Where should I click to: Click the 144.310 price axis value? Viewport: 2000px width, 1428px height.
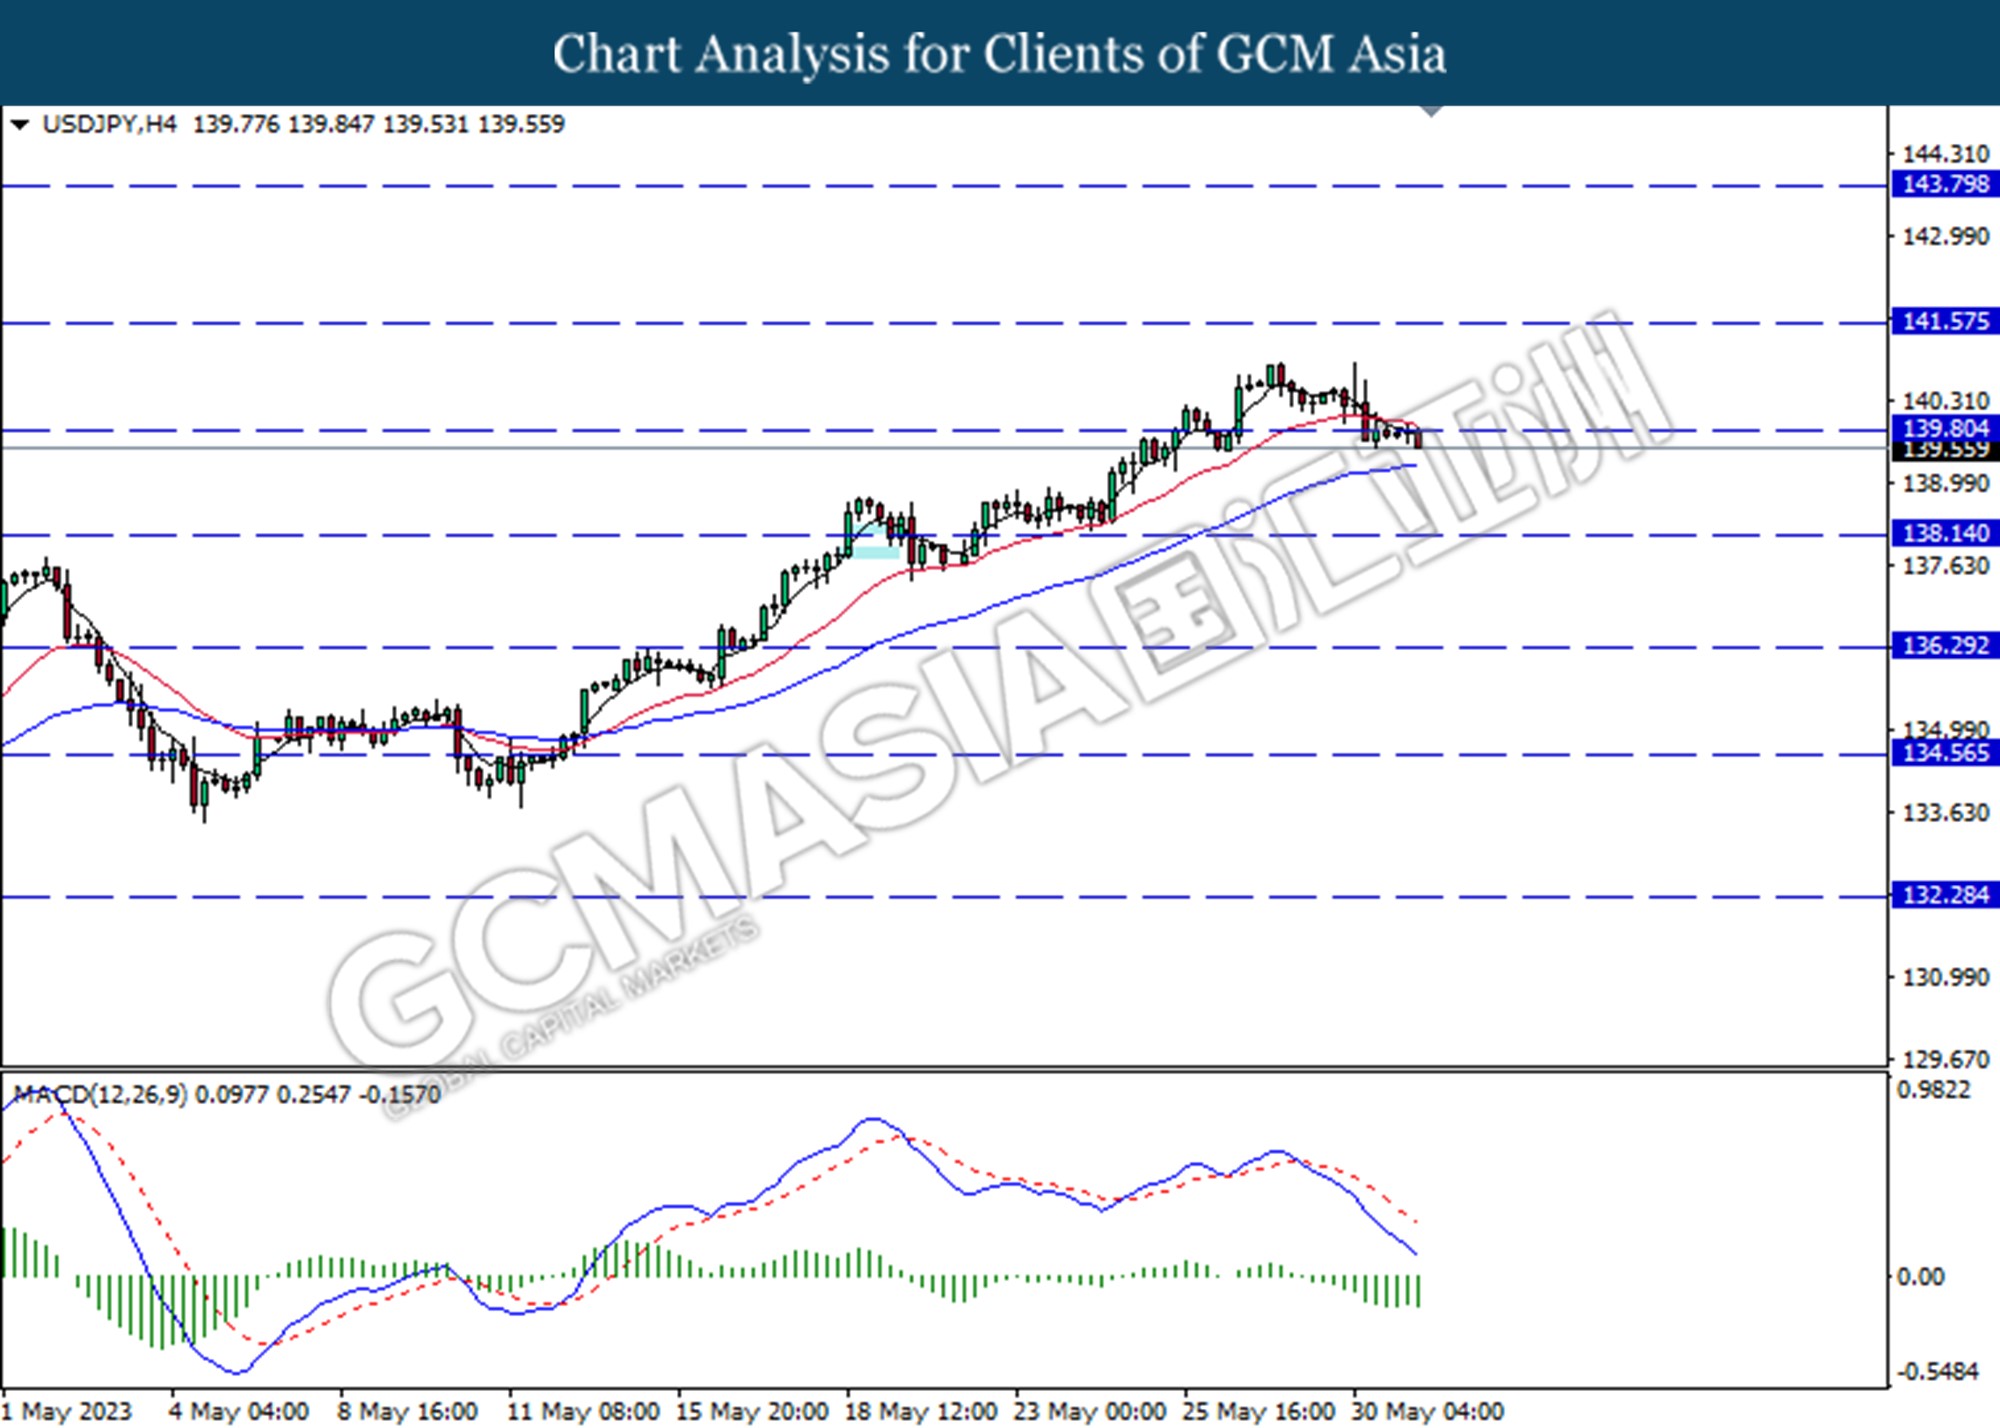[1945, 154]
